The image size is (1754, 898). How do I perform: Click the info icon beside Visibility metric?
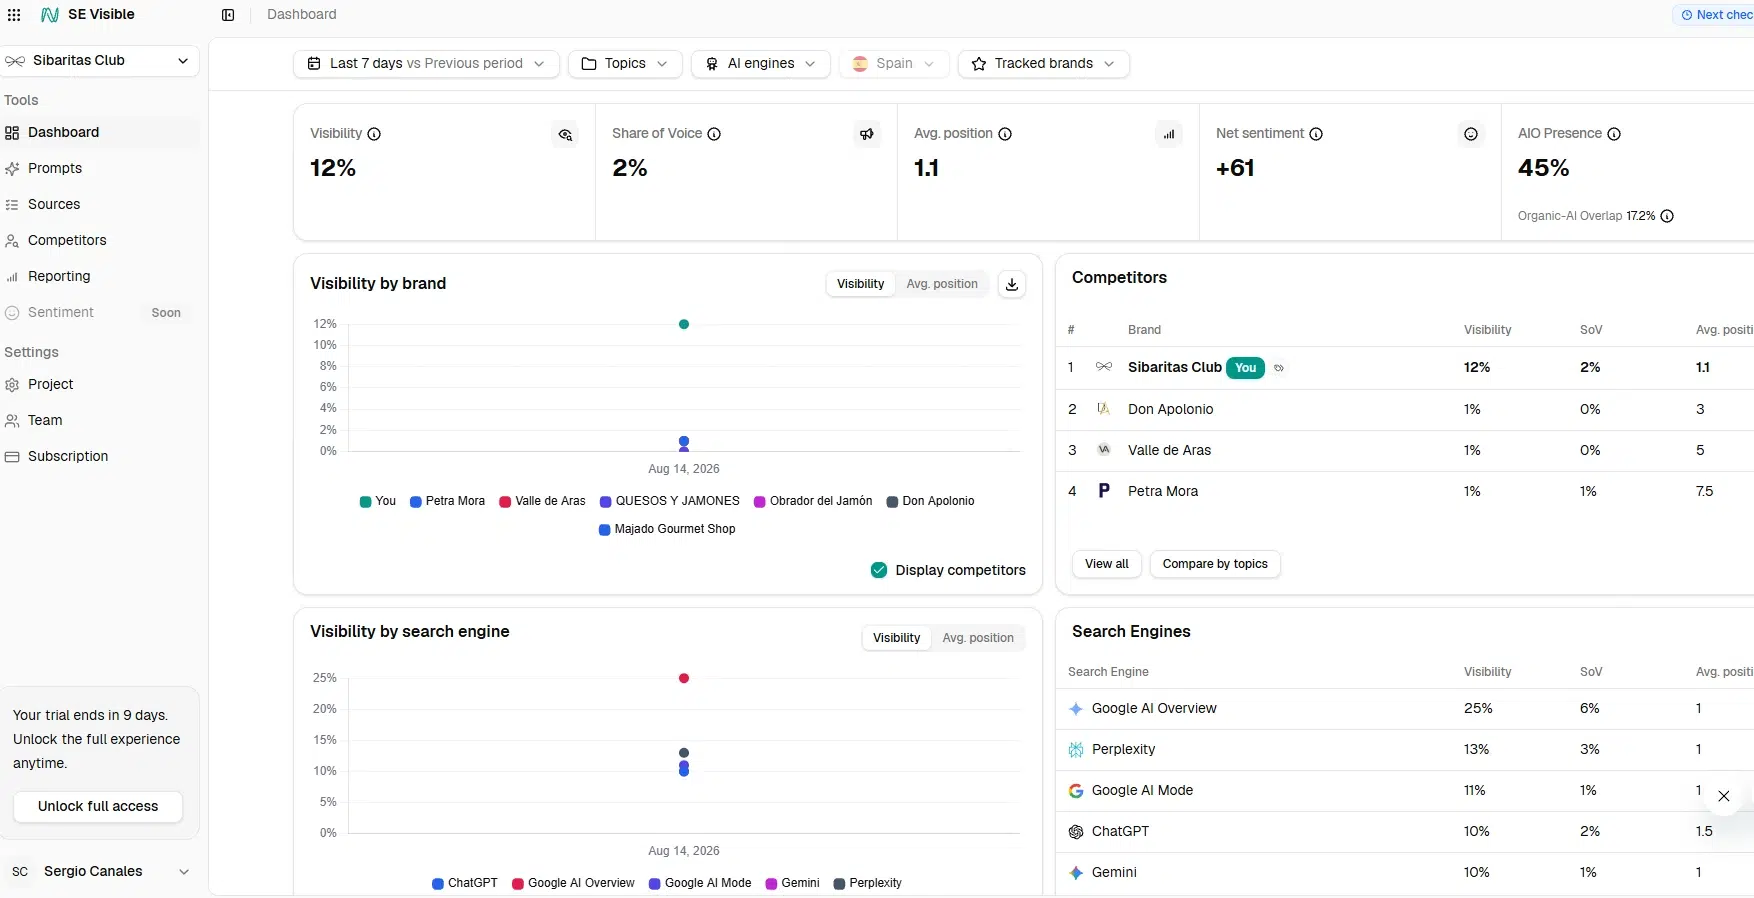tap(374, 134)
